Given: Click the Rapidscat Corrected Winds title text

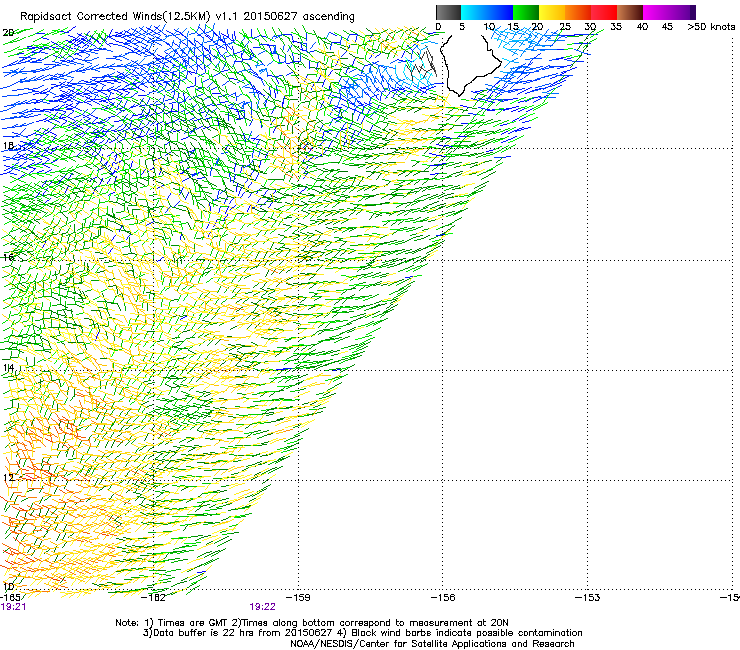Looking at the screenshot, I should [x=187, y=16].
